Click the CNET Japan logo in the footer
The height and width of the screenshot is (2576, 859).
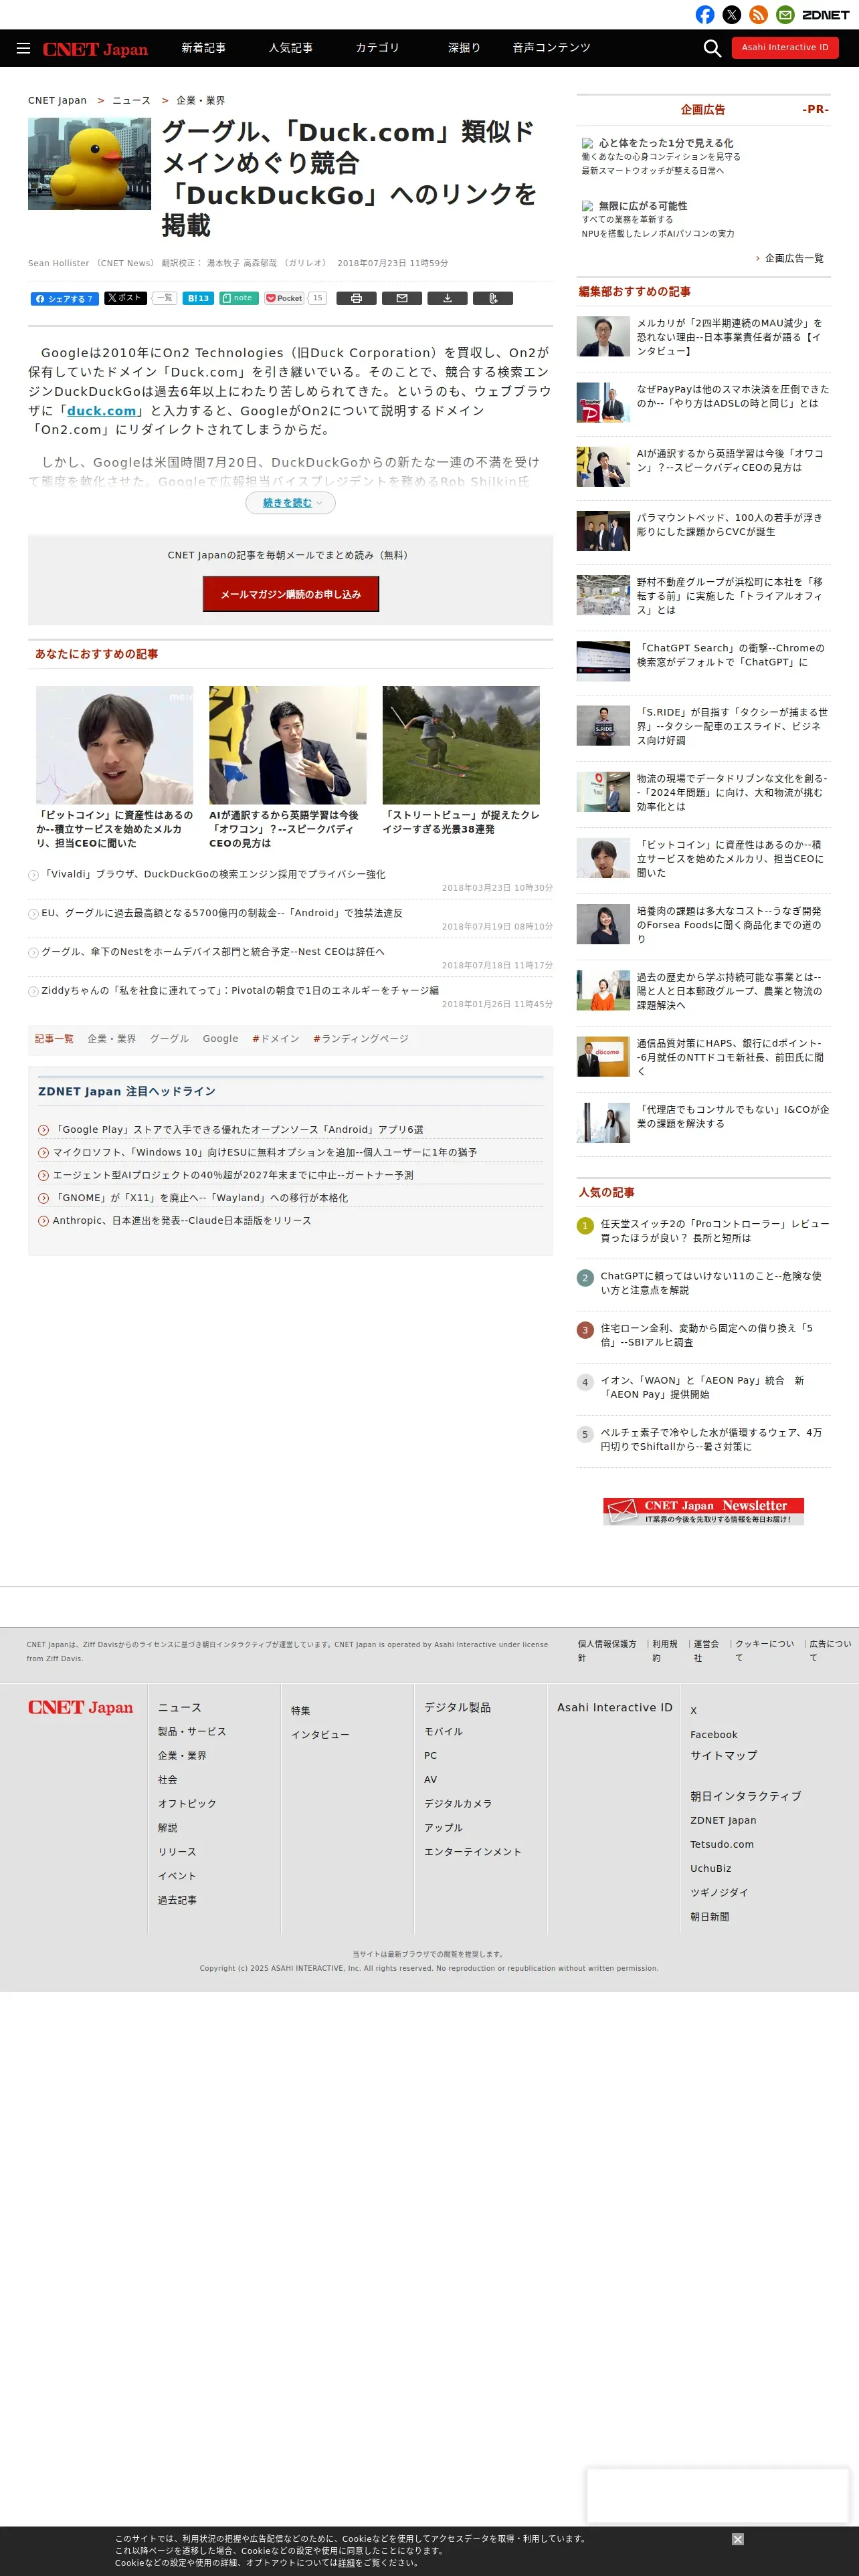tap(80, 1707)
